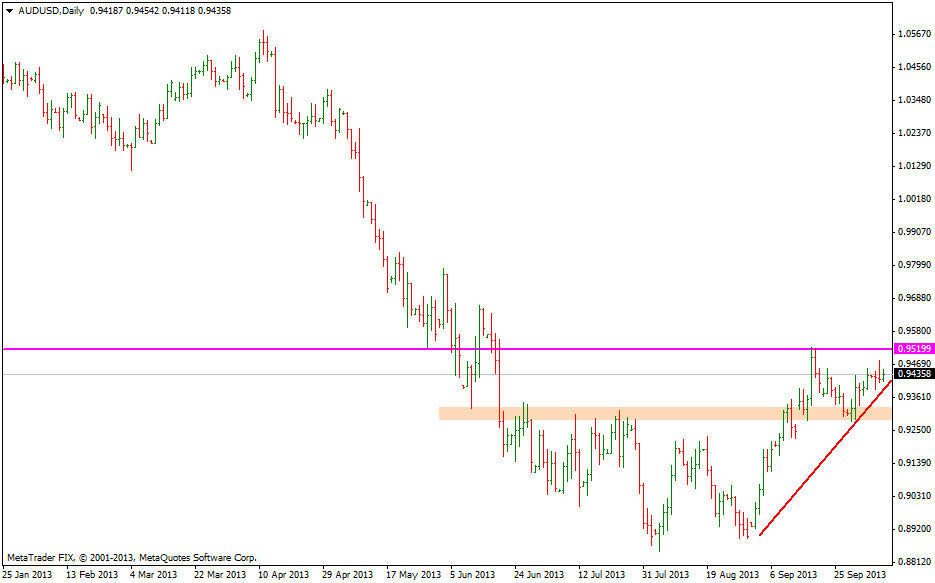Click the black 0.94358 current price label

tap(914, 374)
